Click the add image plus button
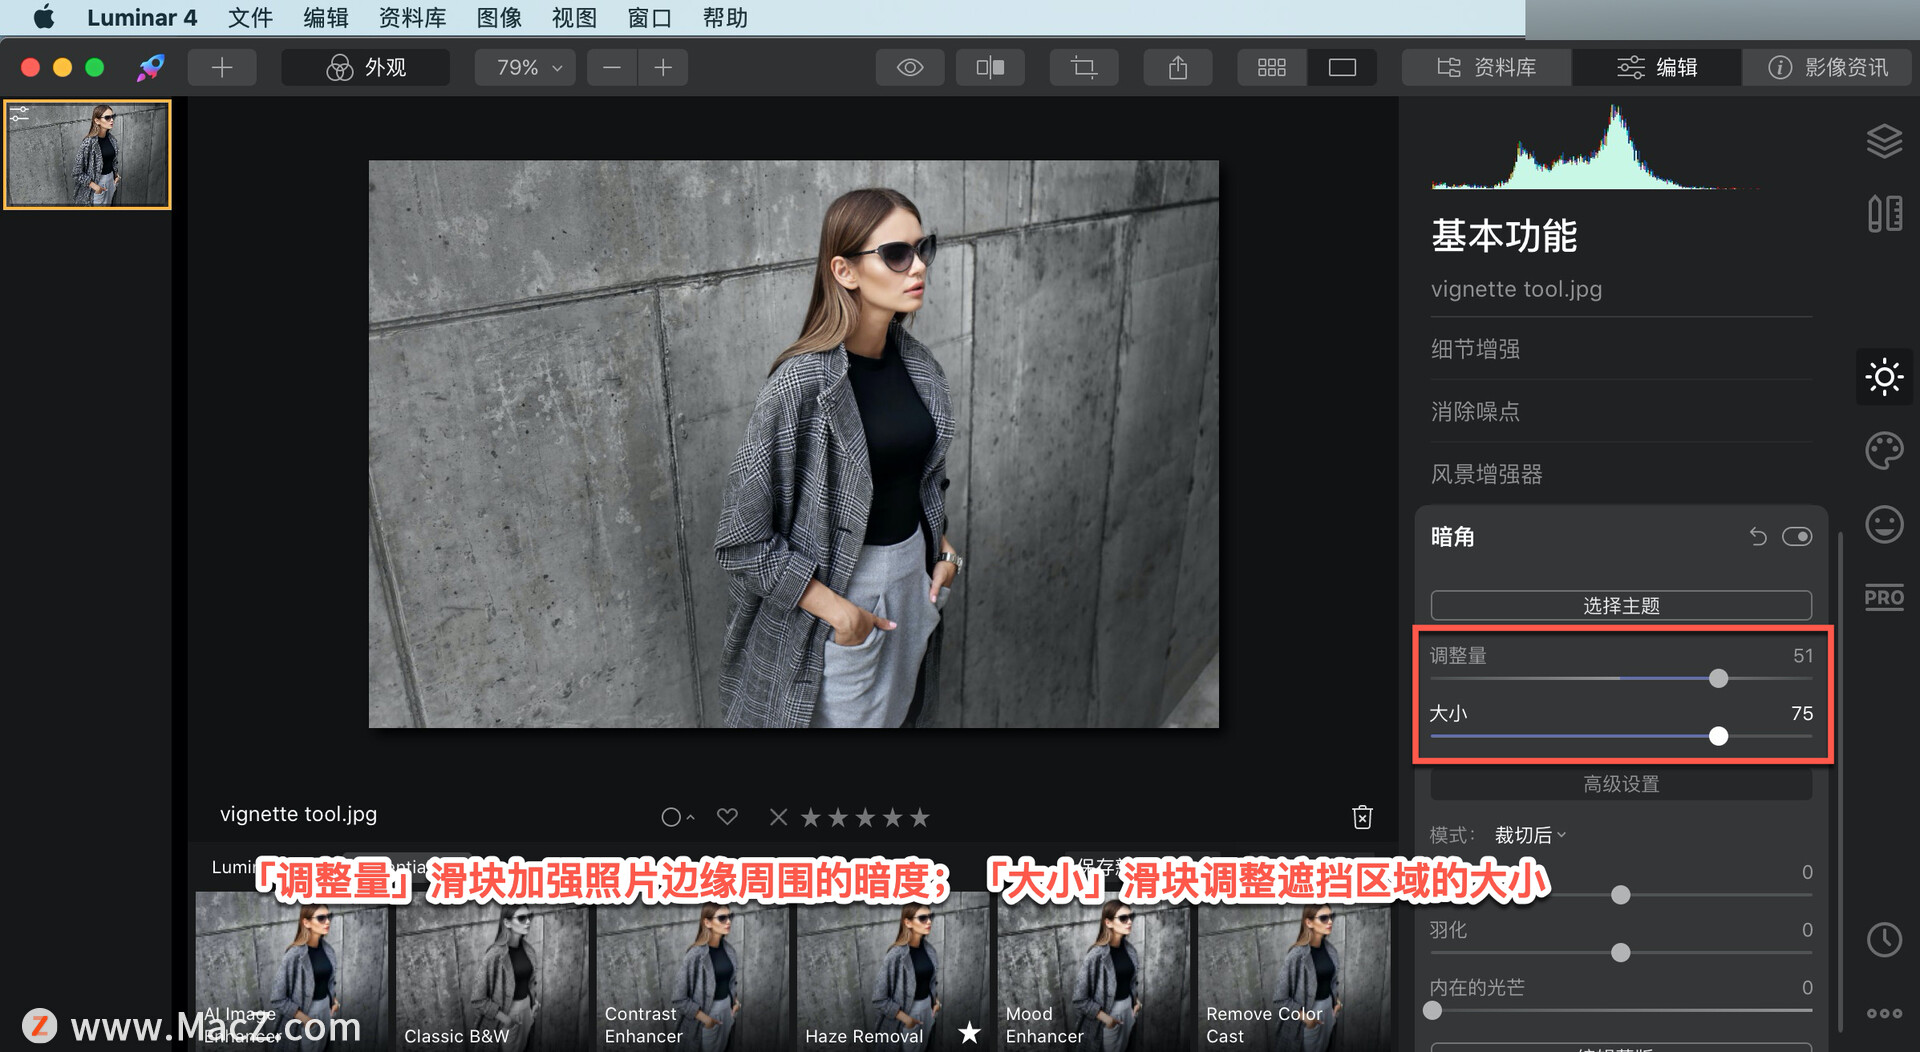This screenshot has width=1920, height=1052. (x=222, y=67)
